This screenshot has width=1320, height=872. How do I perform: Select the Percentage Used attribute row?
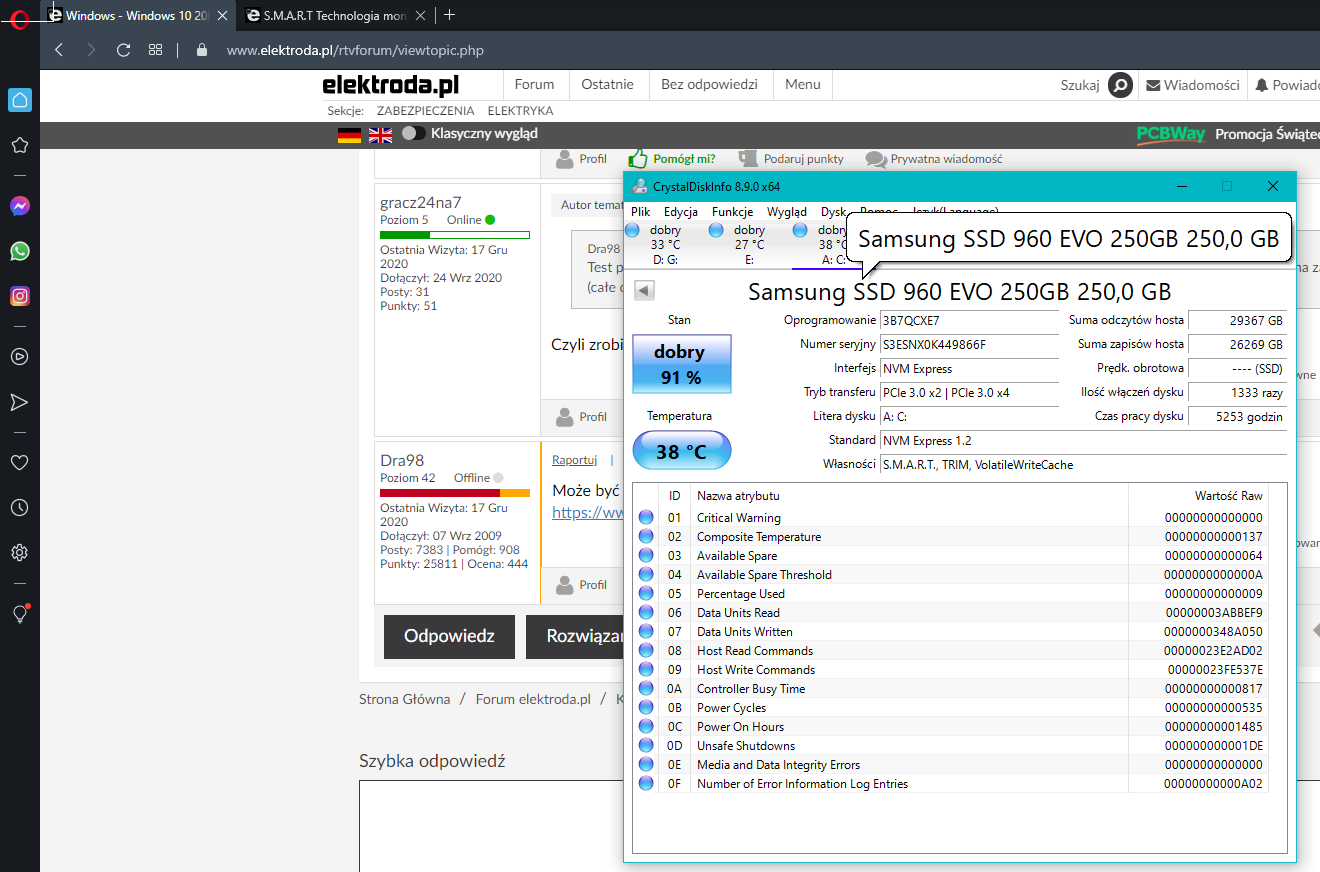coord(952,593)
